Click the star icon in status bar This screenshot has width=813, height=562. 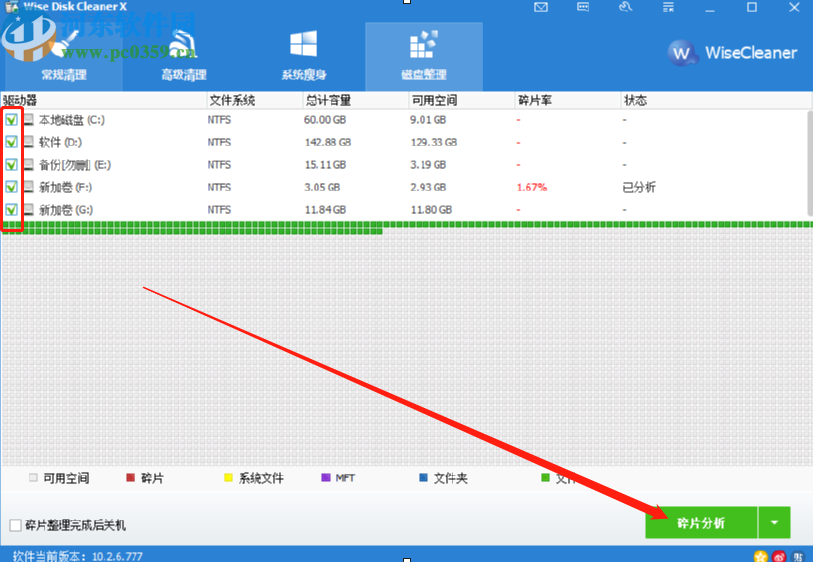click(761, 556)
